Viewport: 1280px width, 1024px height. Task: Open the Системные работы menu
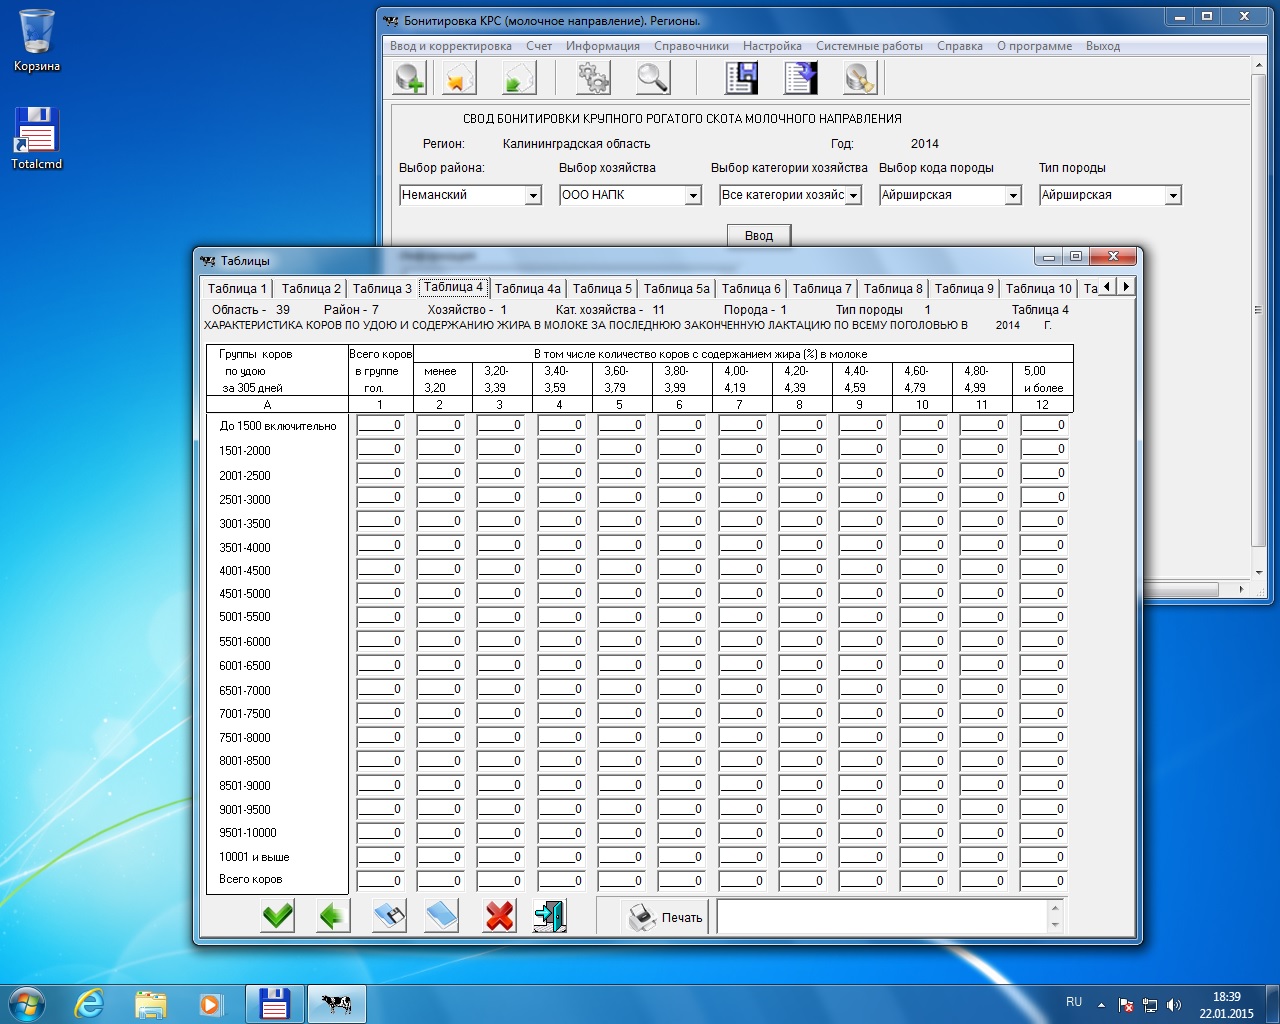(869, 46)
